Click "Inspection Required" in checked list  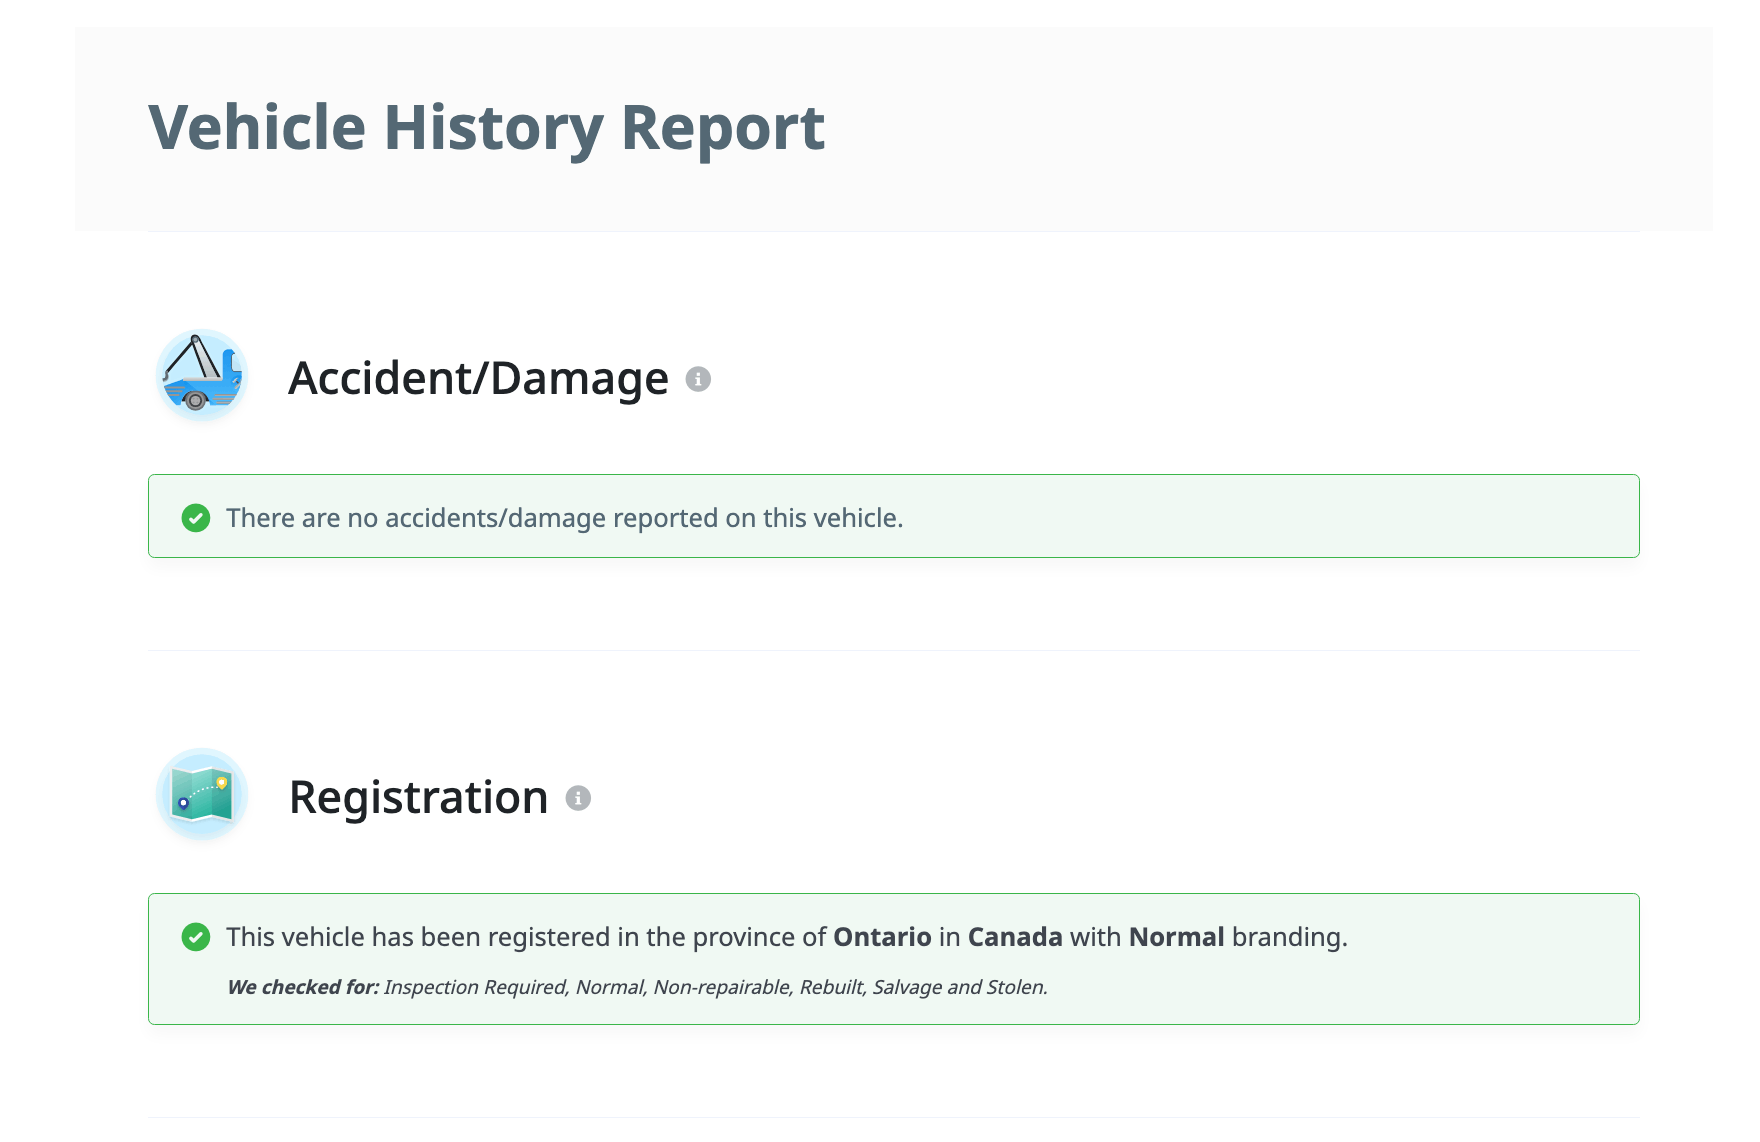(x=476, y=987)
